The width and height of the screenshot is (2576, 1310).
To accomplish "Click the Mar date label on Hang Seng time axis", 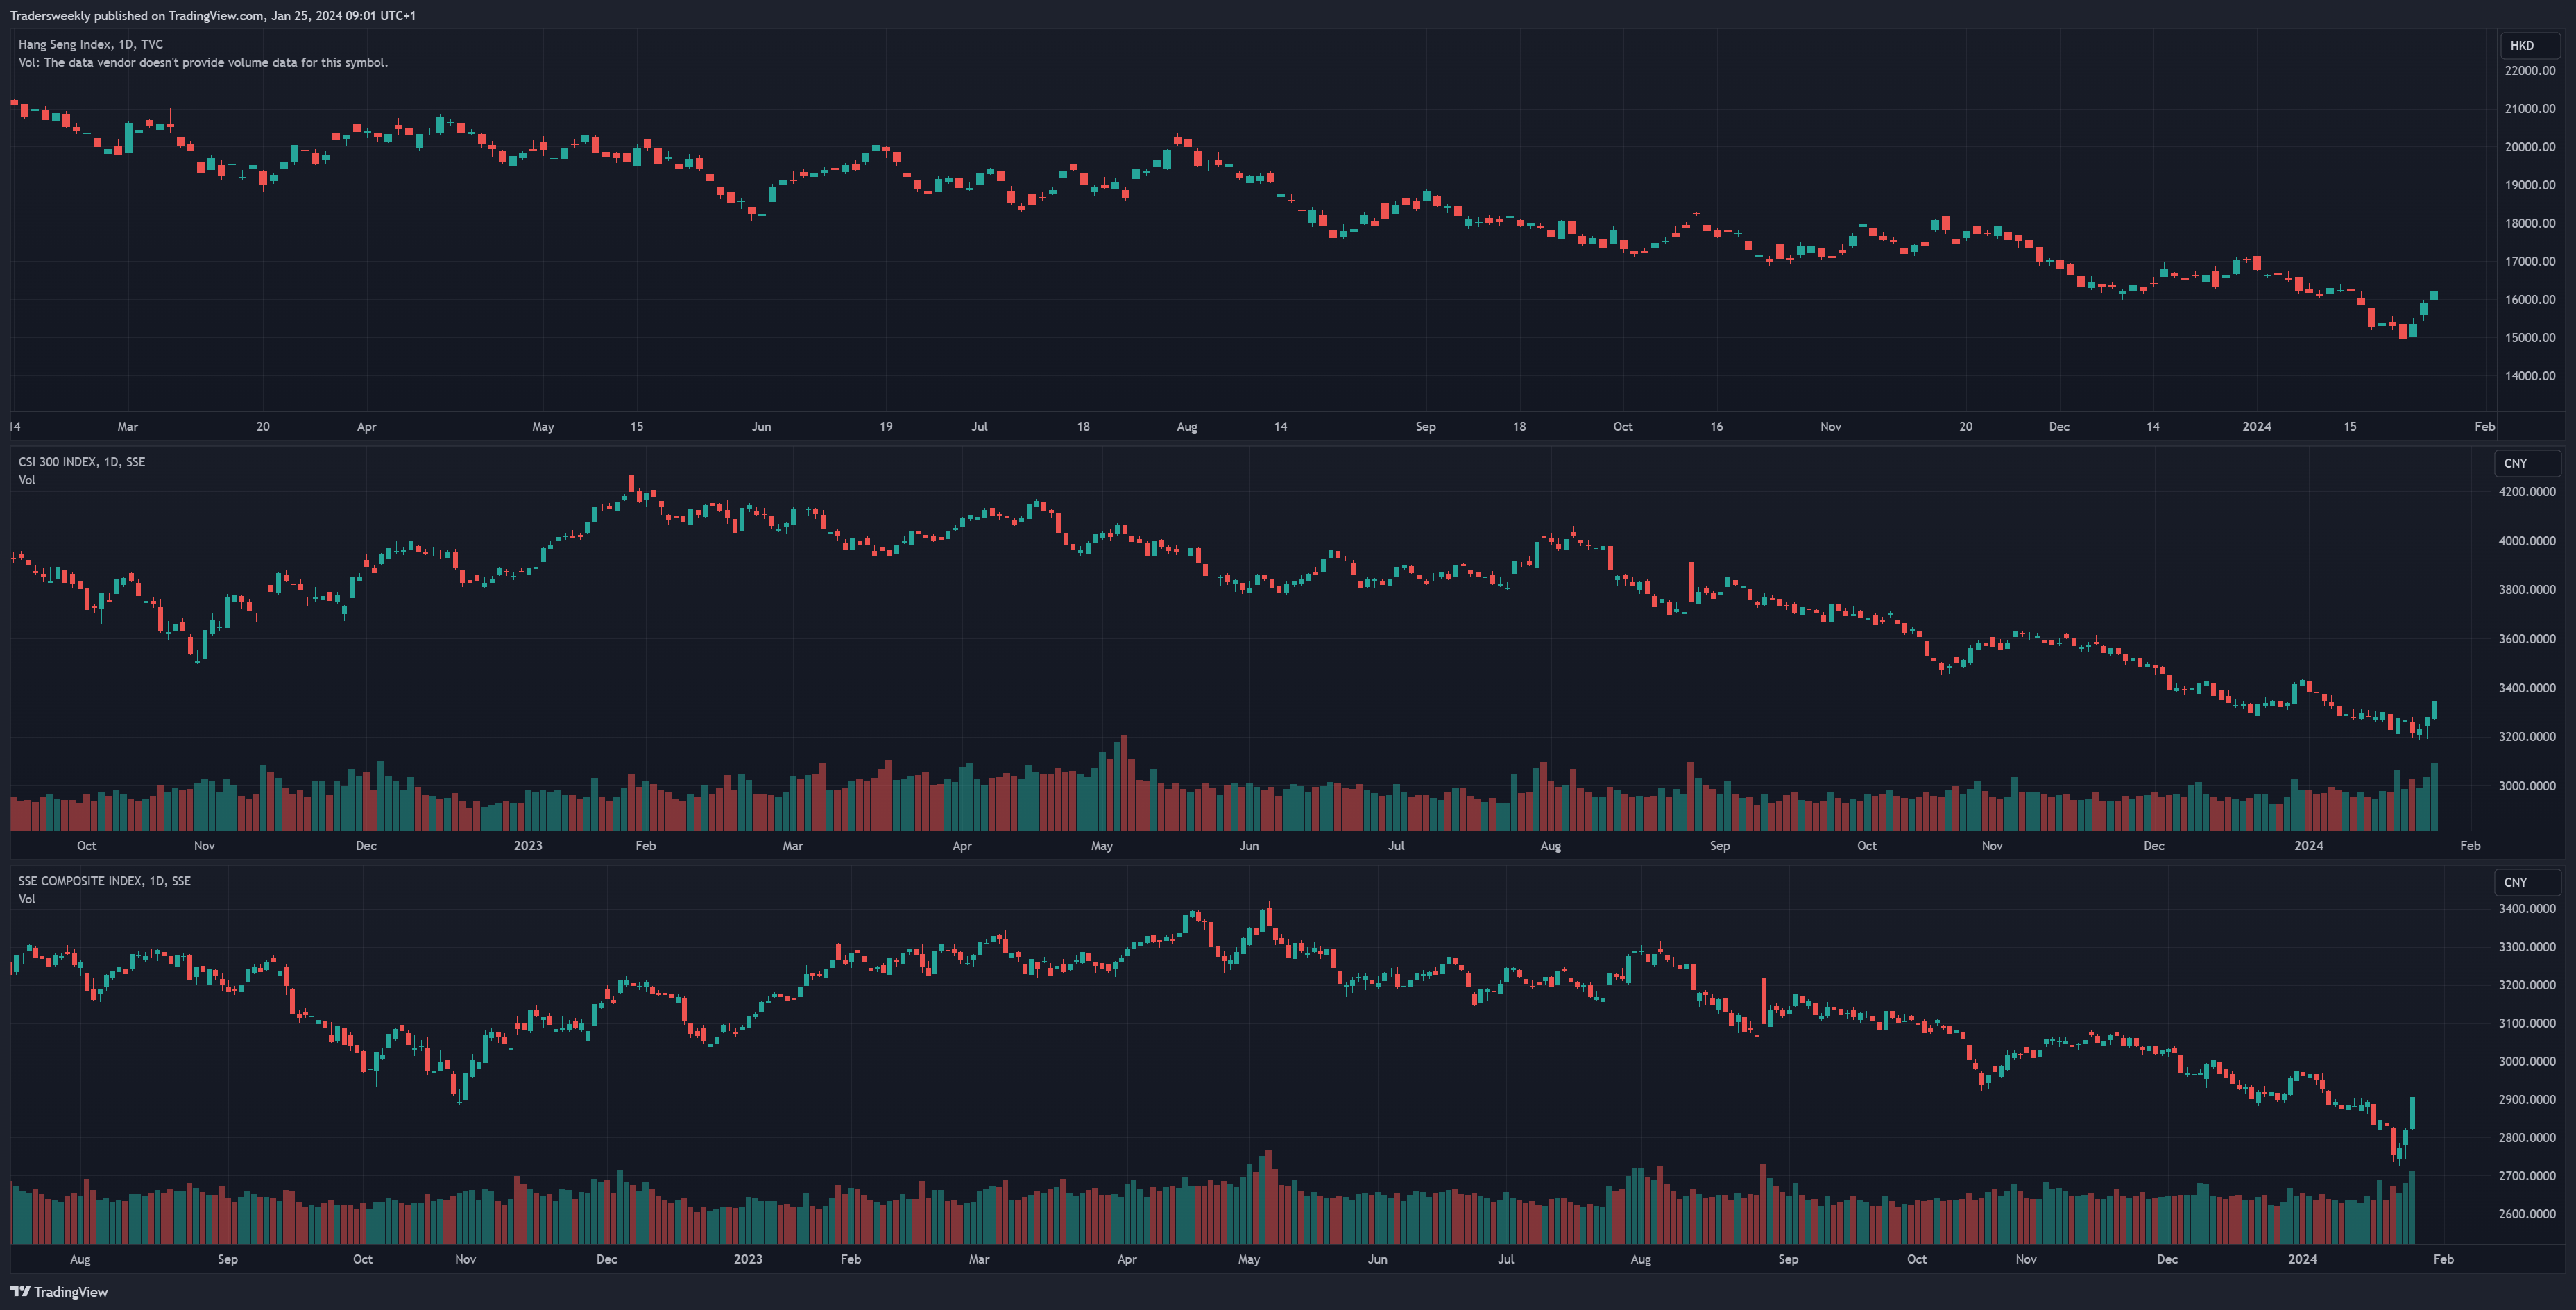I will (128, 427).
